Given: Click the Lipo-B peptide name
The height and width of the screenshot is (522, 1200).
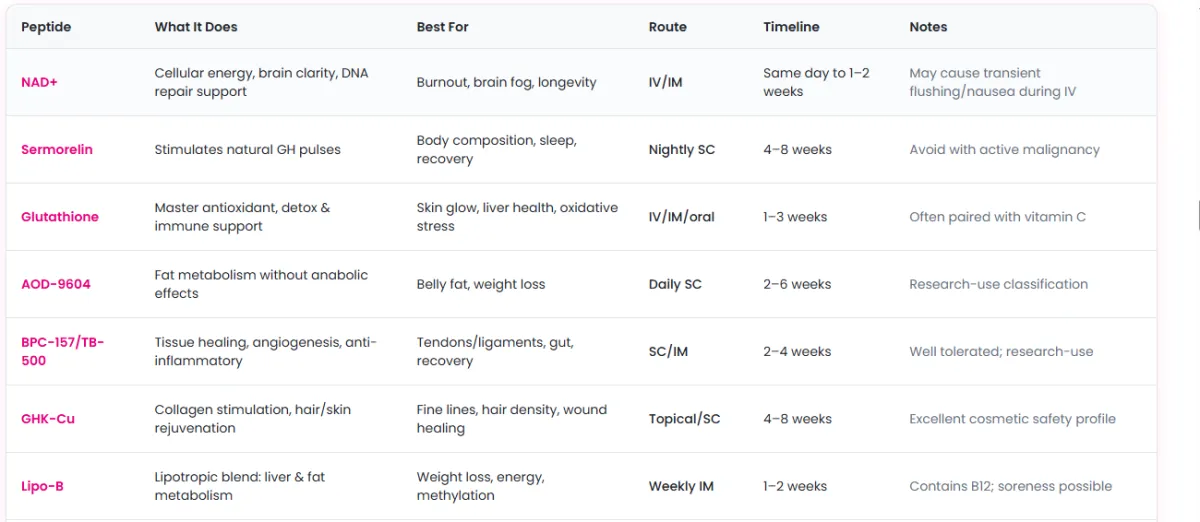Looking at the screenshot, I should [43, 486].
